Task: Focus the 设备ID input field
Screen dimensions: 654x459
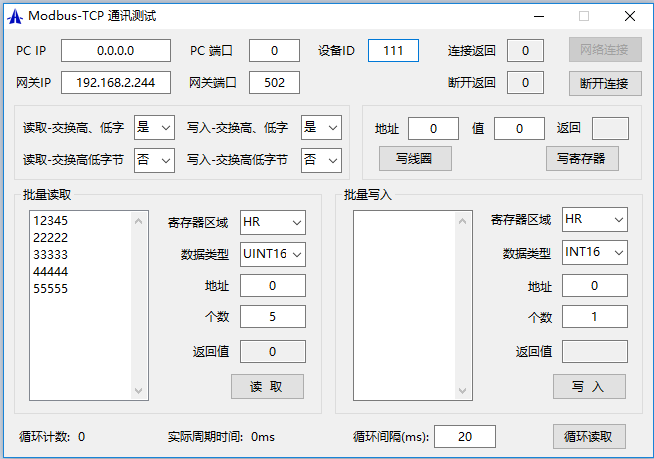Action: [x=393, y=51]
